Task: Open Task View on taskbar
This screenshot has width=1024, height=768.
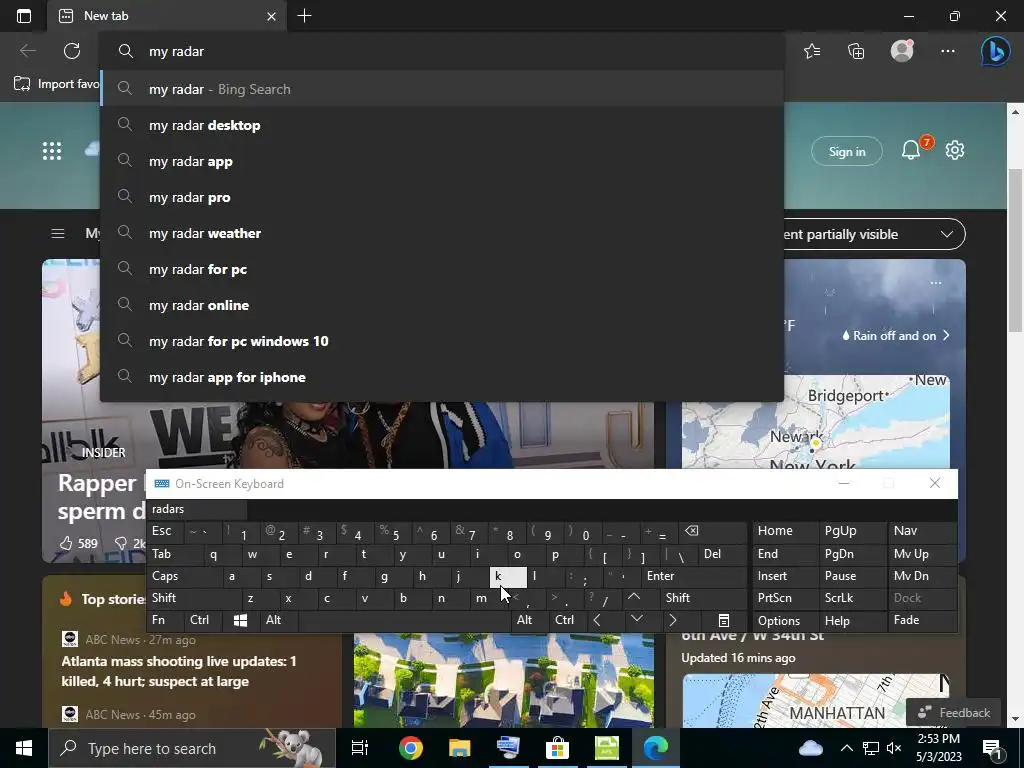Action: point(359,748)
